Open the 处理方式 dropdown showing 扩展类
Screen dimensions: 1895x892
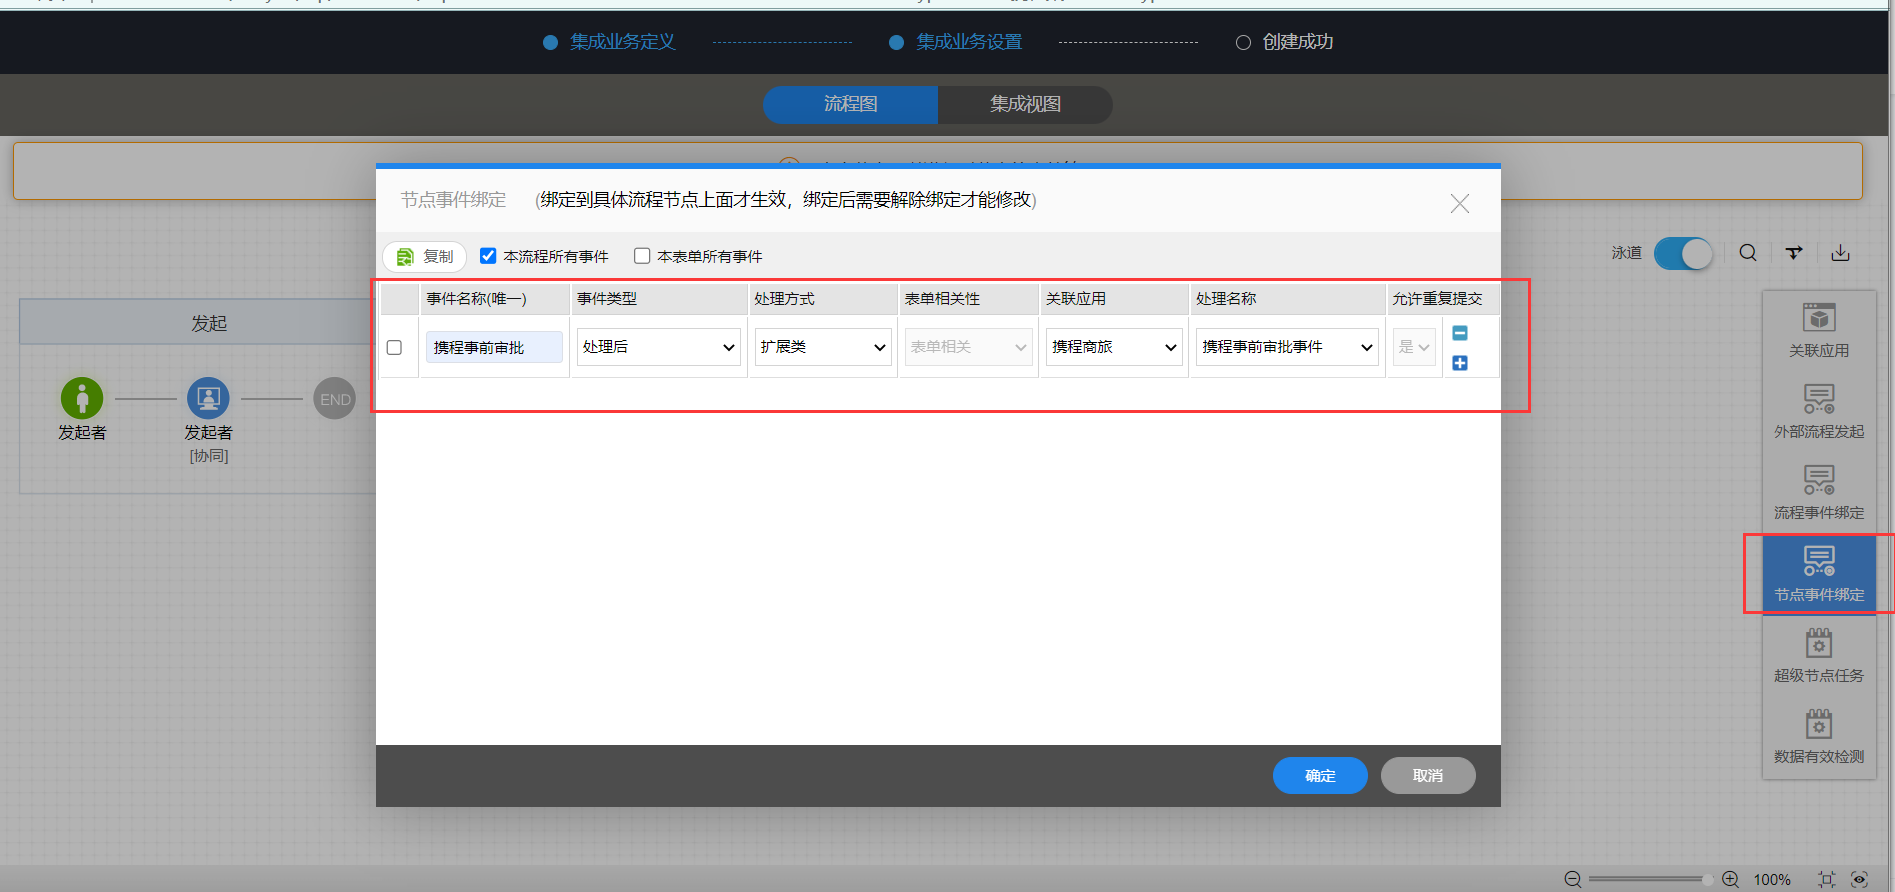822,347
